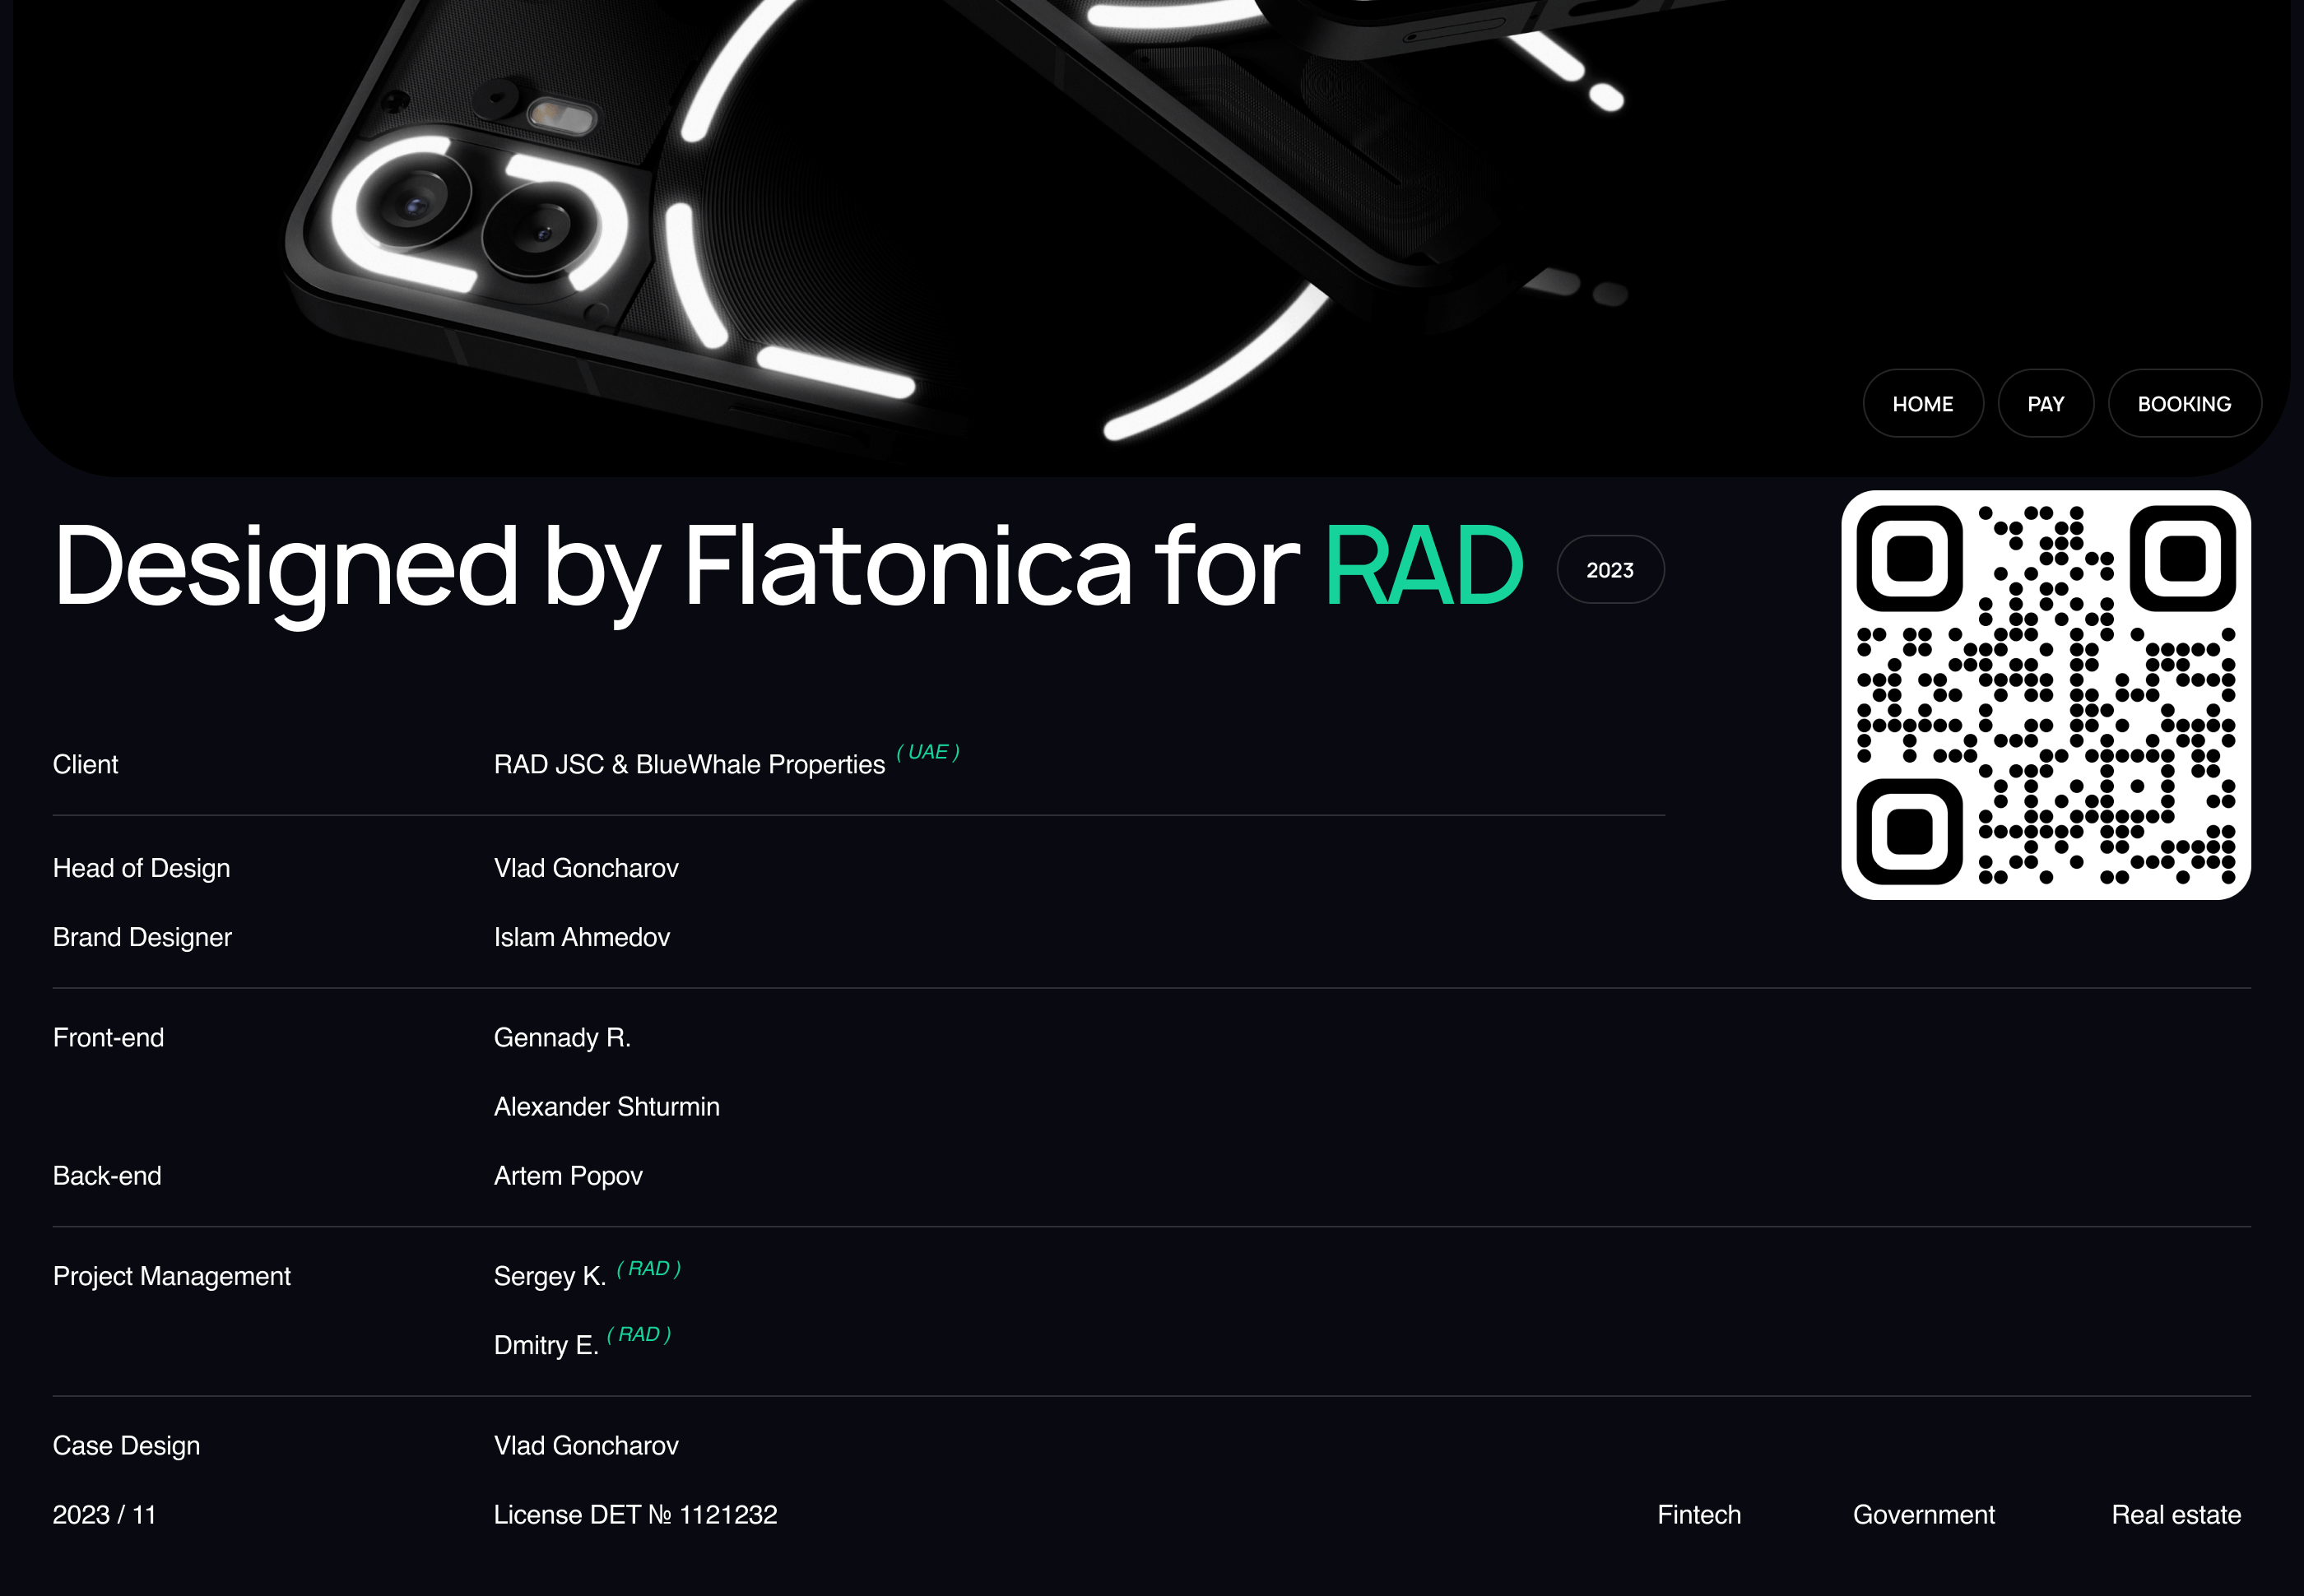Click the 2023 year badge
This screenshot has width=2304, height=1596.
coord(1609,570)
